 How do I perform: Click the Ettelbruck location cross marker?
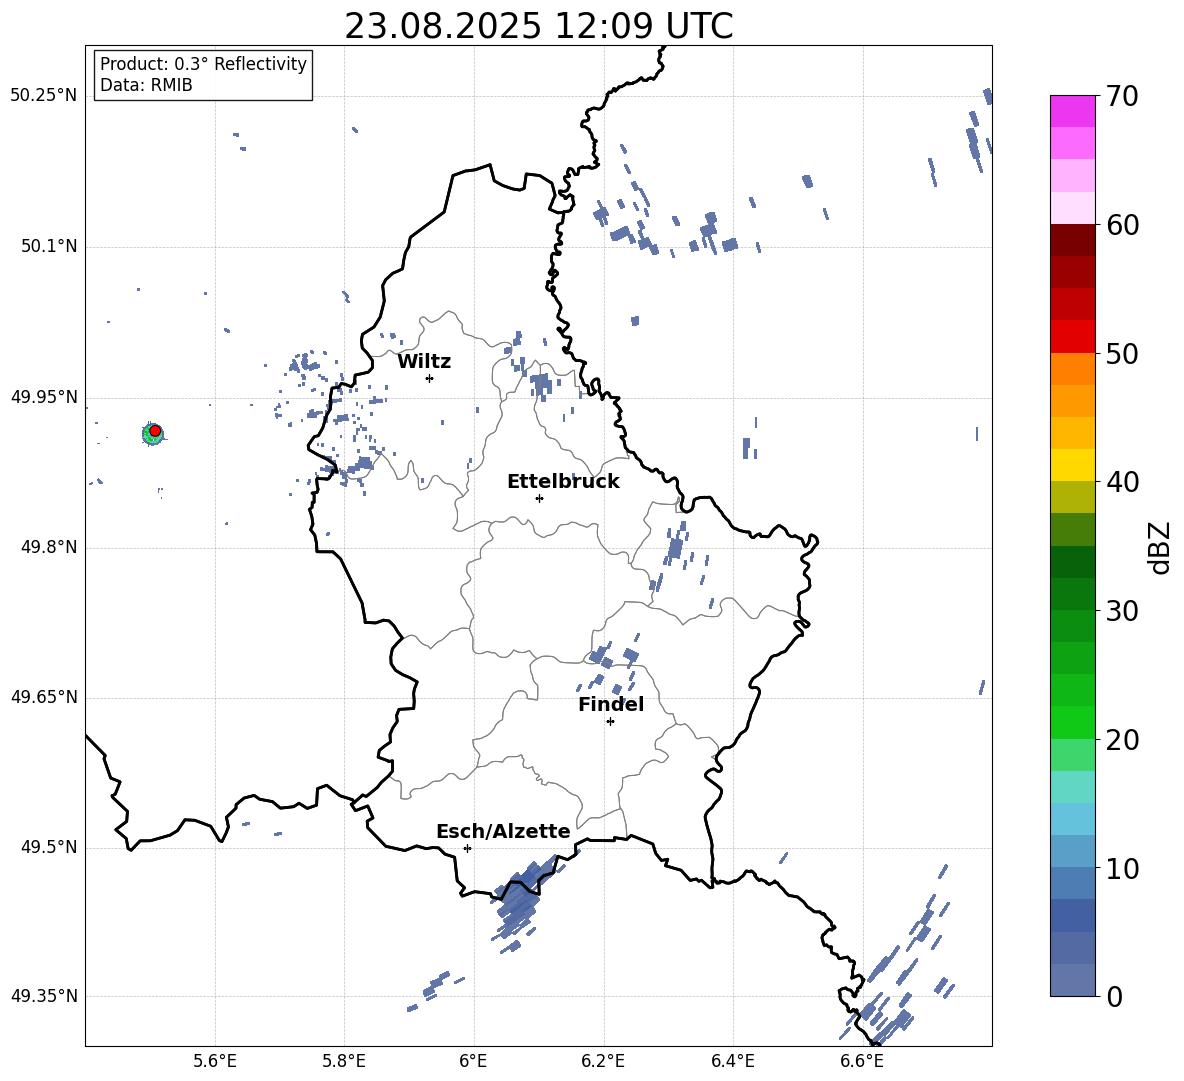(539, 498)
